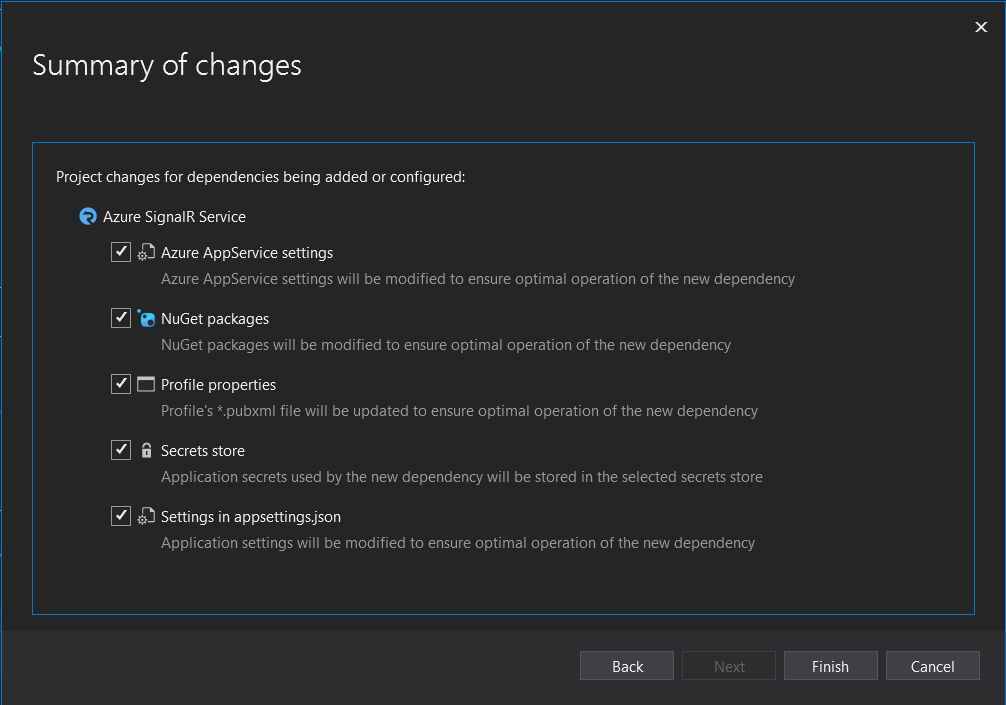This screenshot has height=705, width=1006.
Task: Uncheck the Azure AppService settings checkbox
Action: pos(121,252)
